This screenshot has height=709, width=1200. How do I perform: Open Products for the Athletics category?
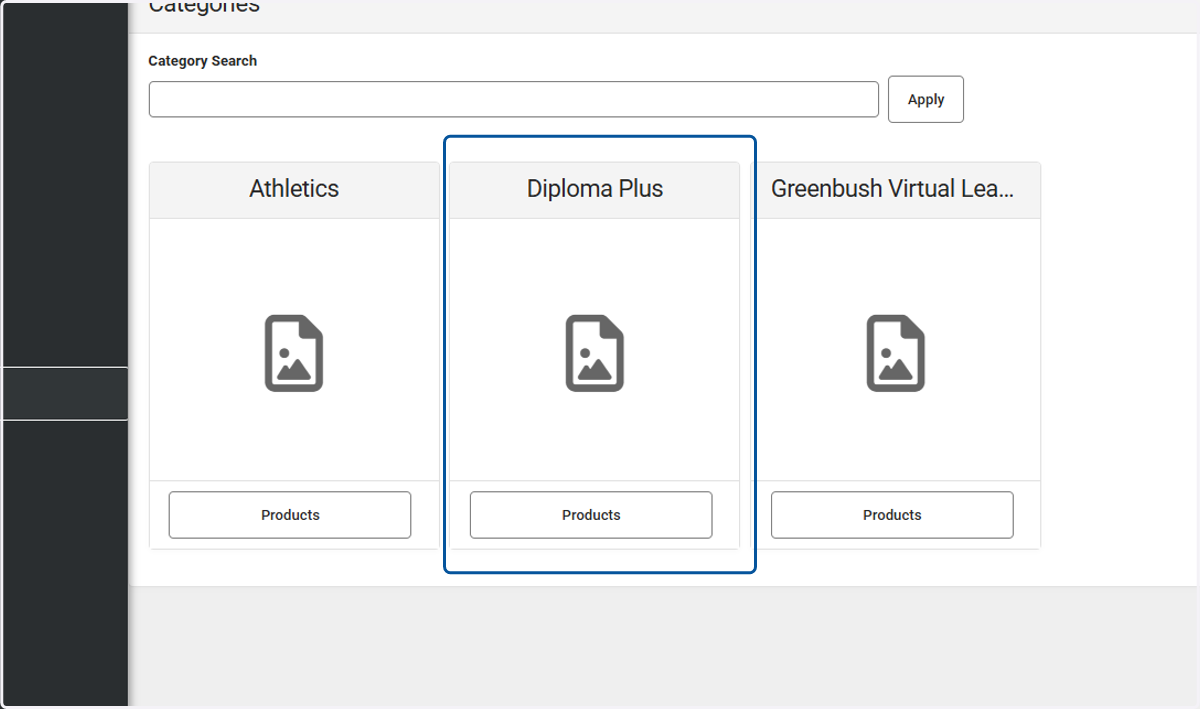click(290, 515)
